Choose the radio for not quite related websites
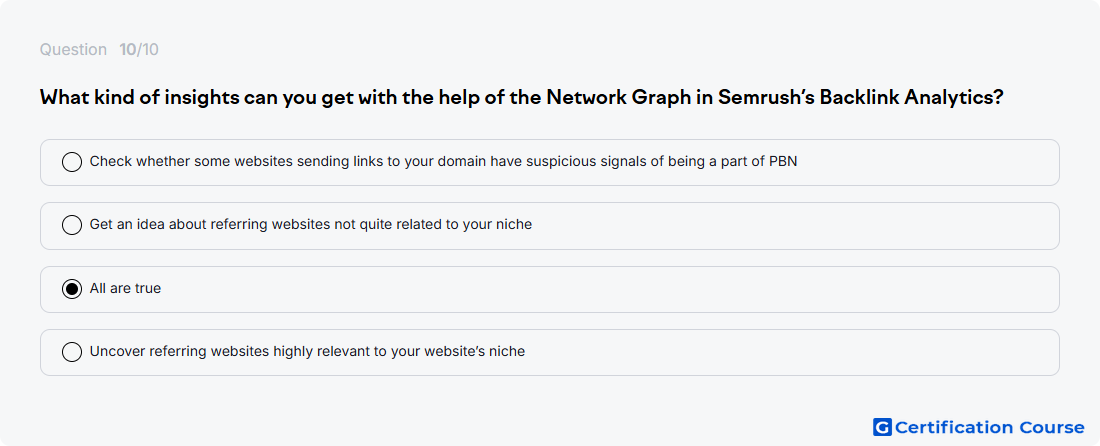Image resolution: width=1100 pixels, height=446 pixels. point(72,225)
